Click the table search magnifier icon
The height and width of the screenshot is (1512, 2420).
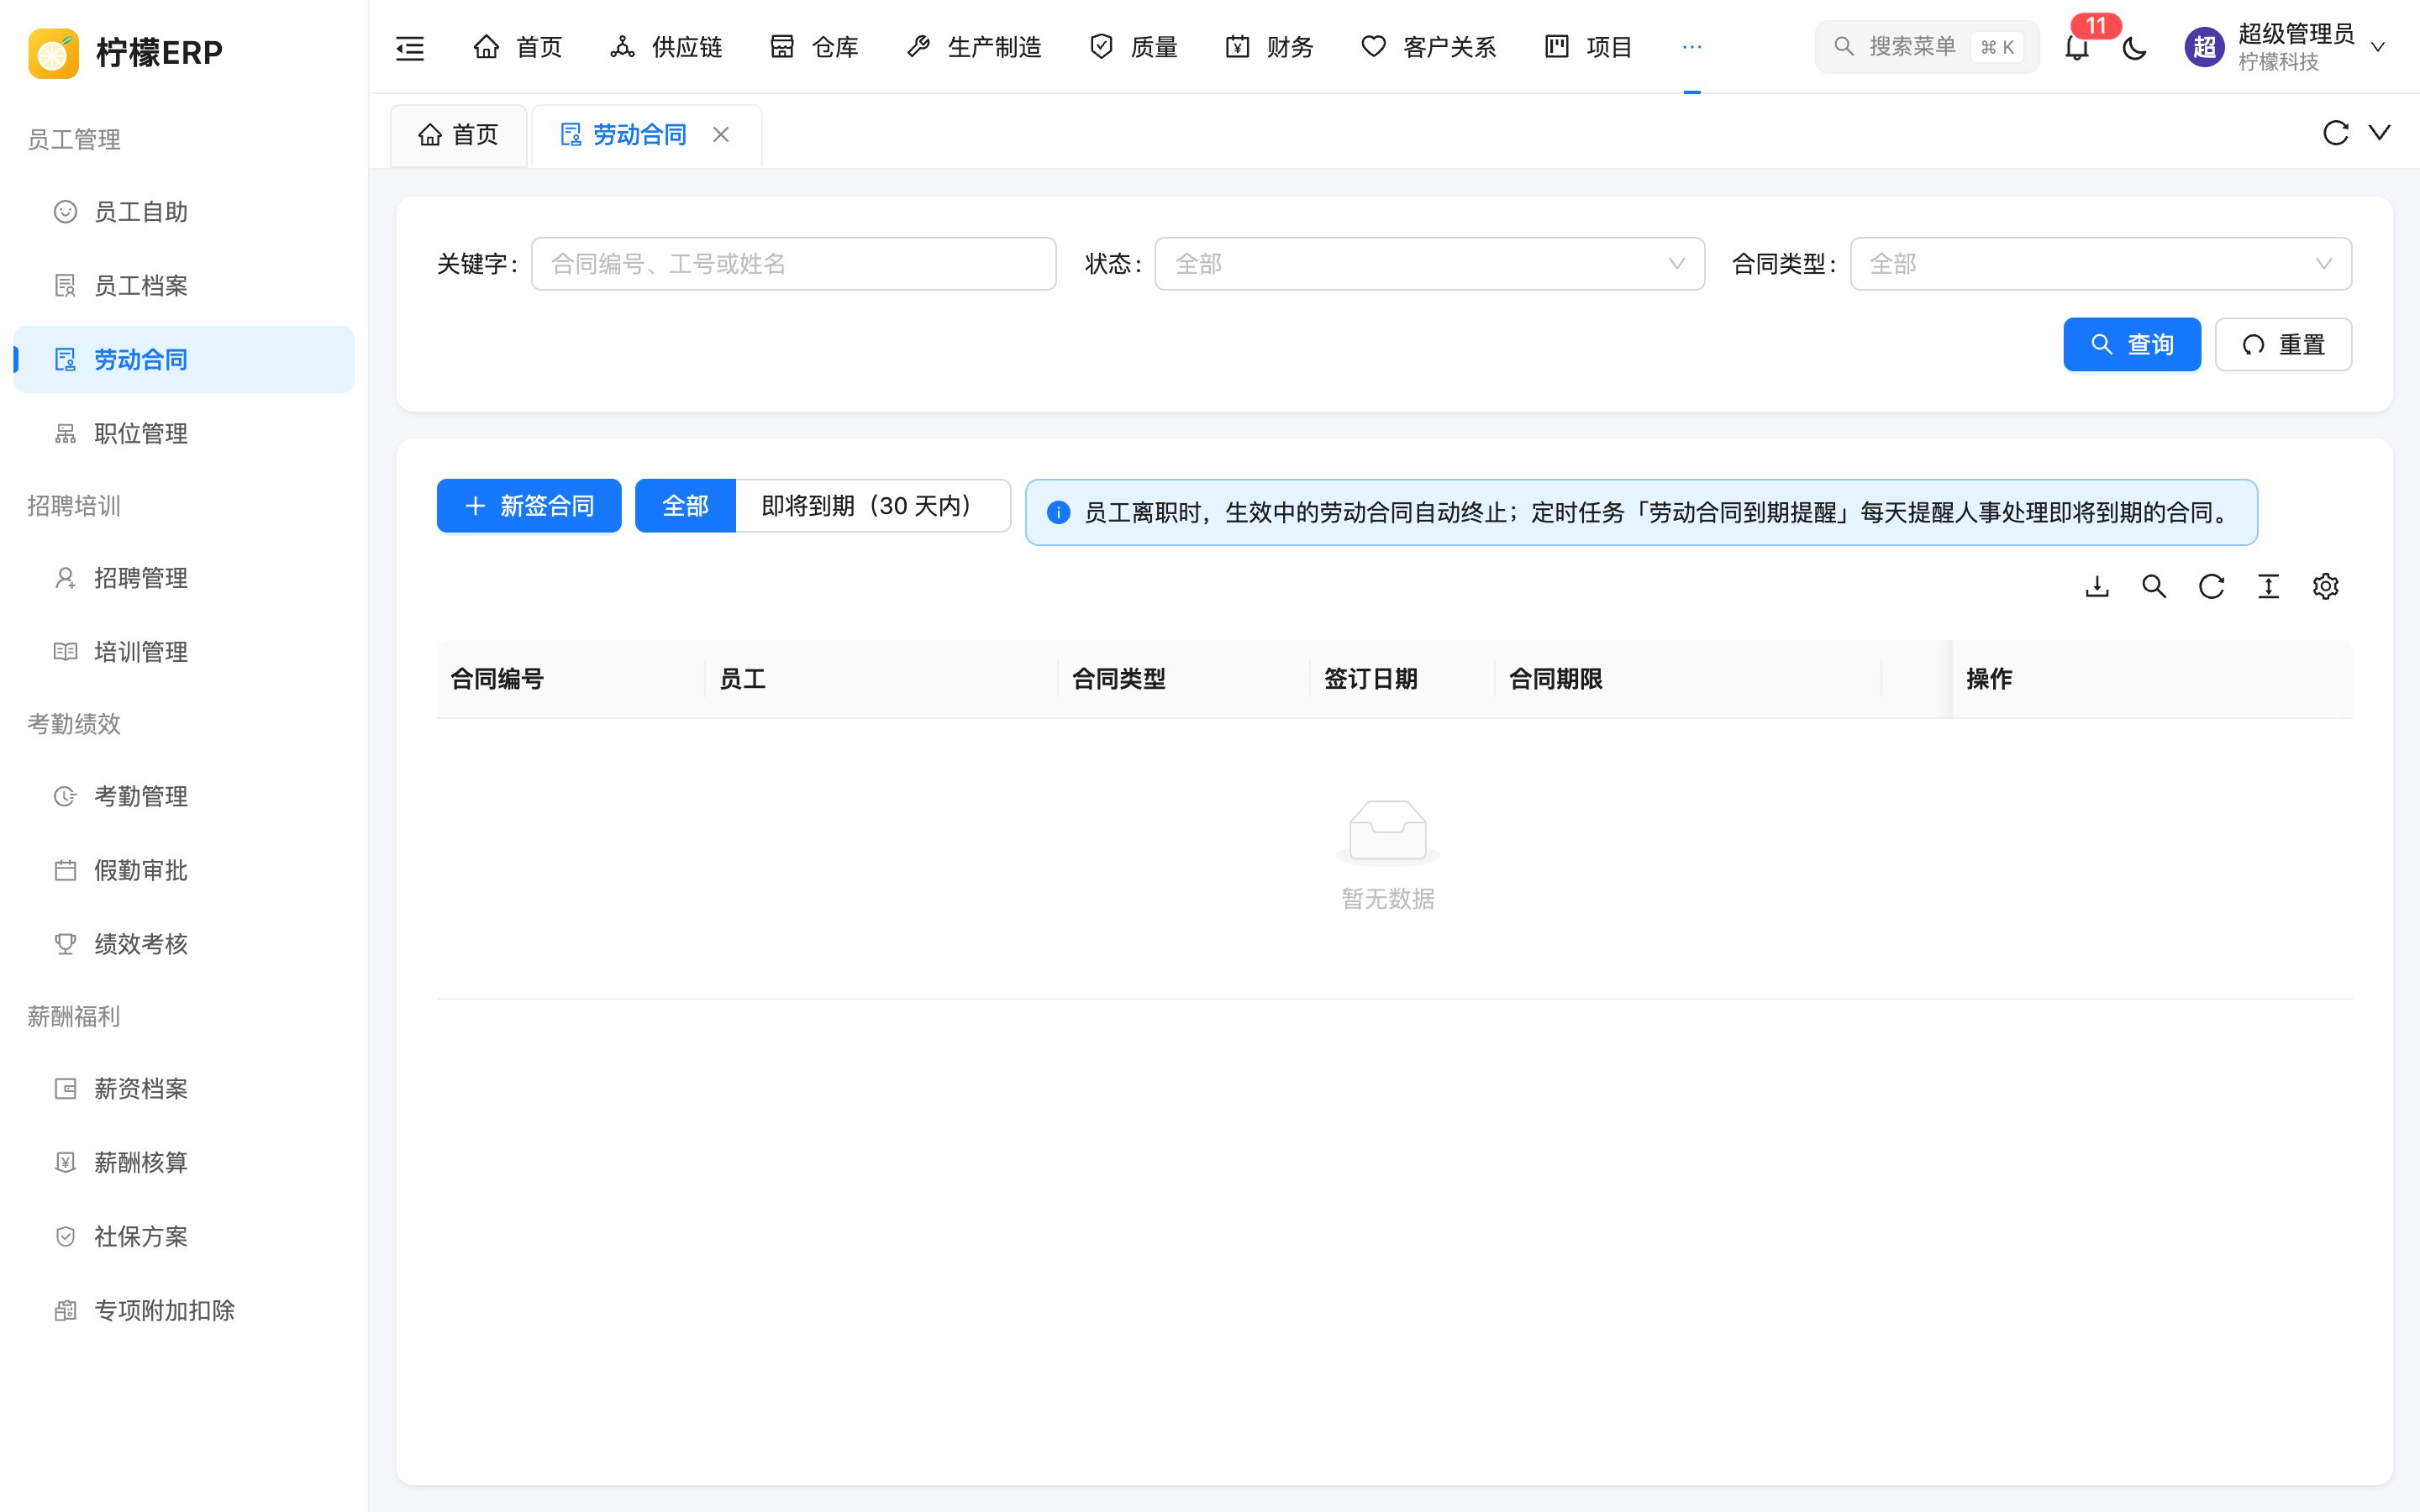(x=2154, y=587)
